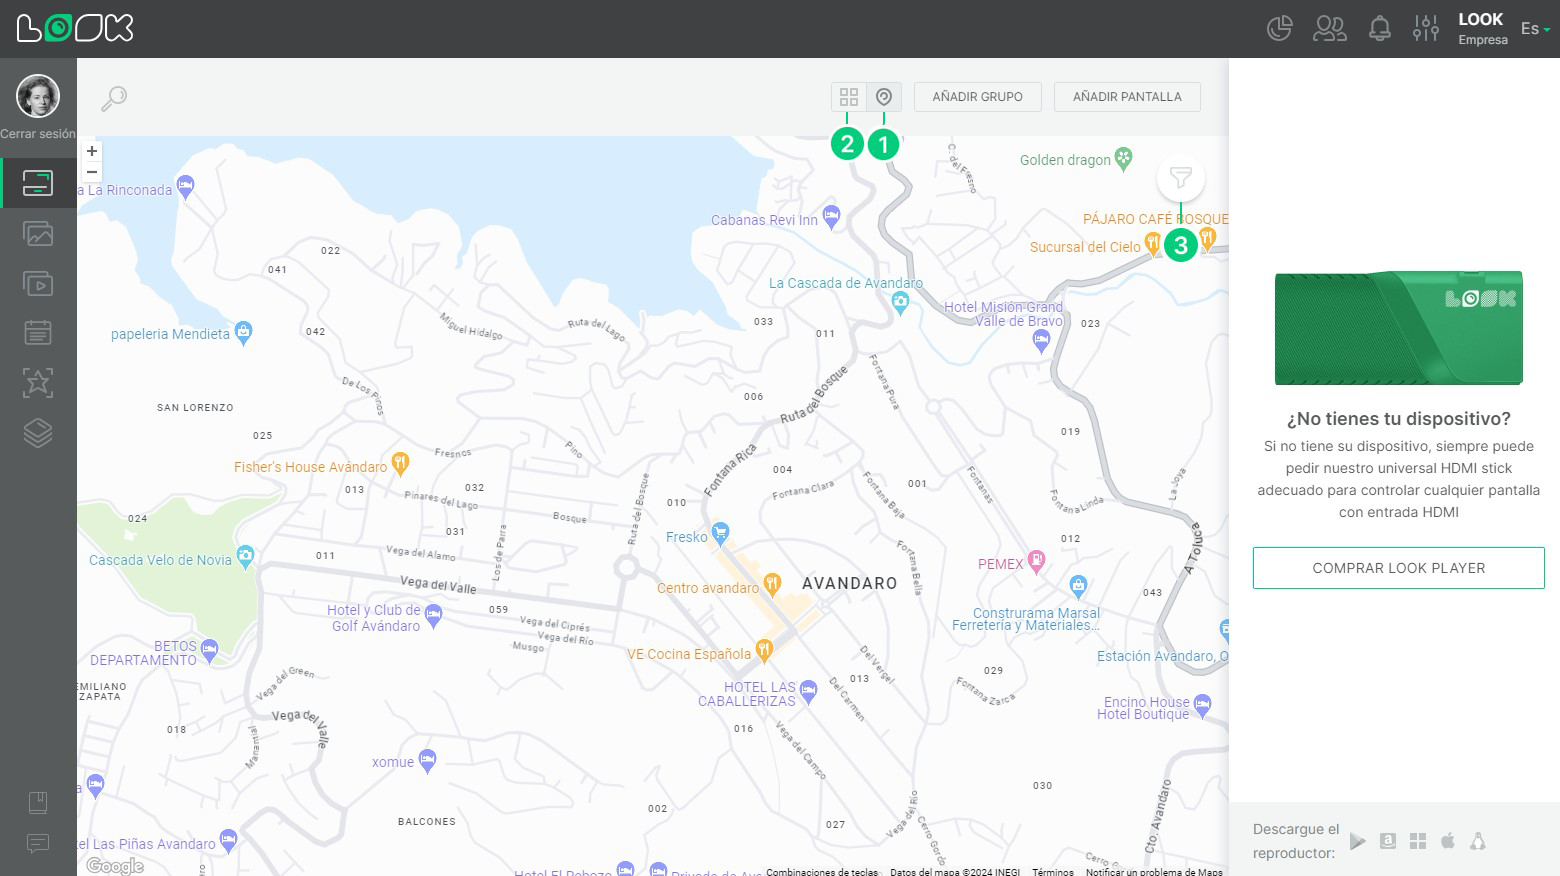Click the search magnifier icon
Screen dimensions: 1560x876
(114, 98)
